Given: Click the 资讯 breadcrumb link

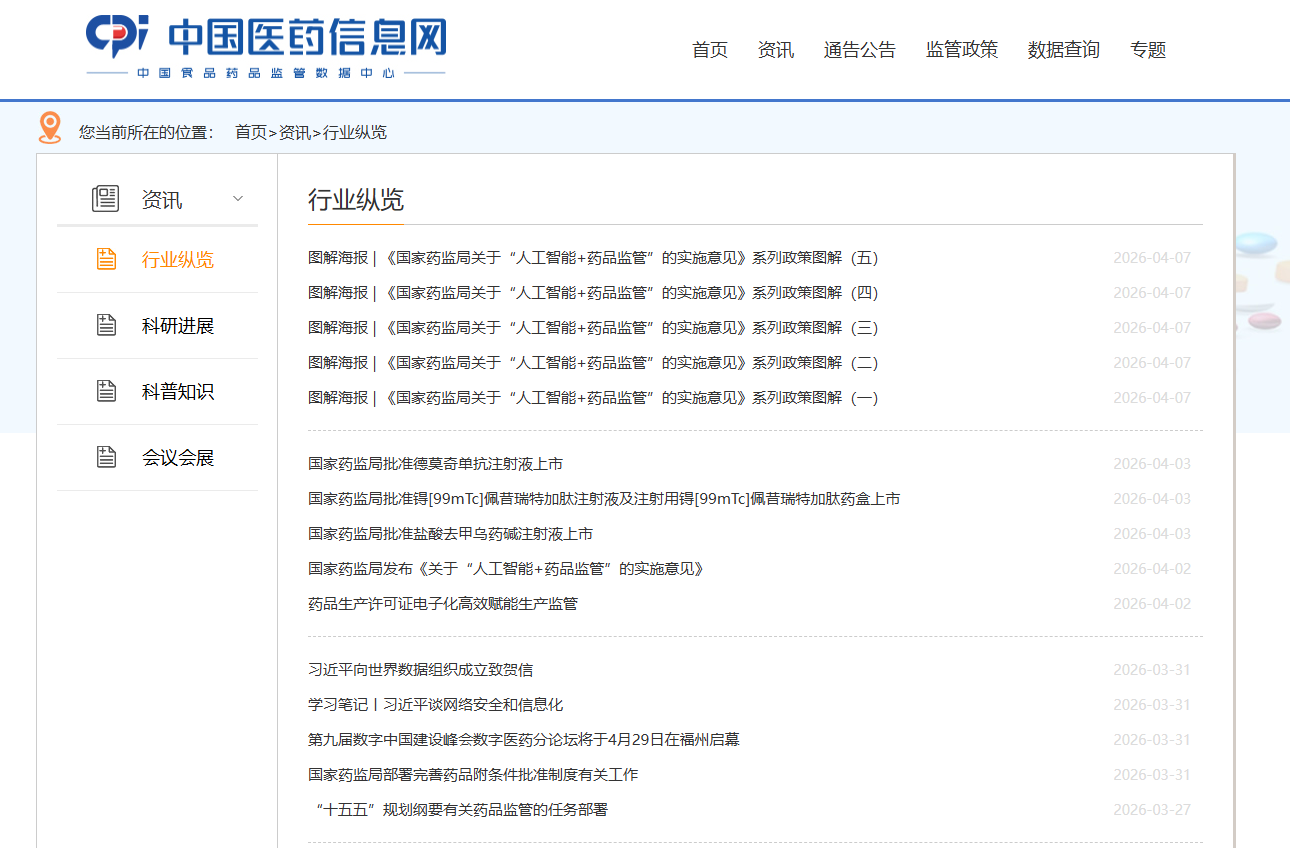Looking at the screenshot, I should click(x=294, y=132).
